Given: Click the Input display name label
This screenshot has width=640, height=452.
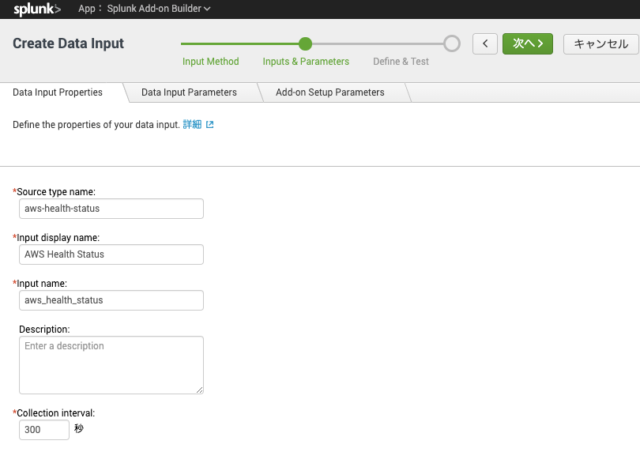Looking at the screenshot, I should click(56, 238).
